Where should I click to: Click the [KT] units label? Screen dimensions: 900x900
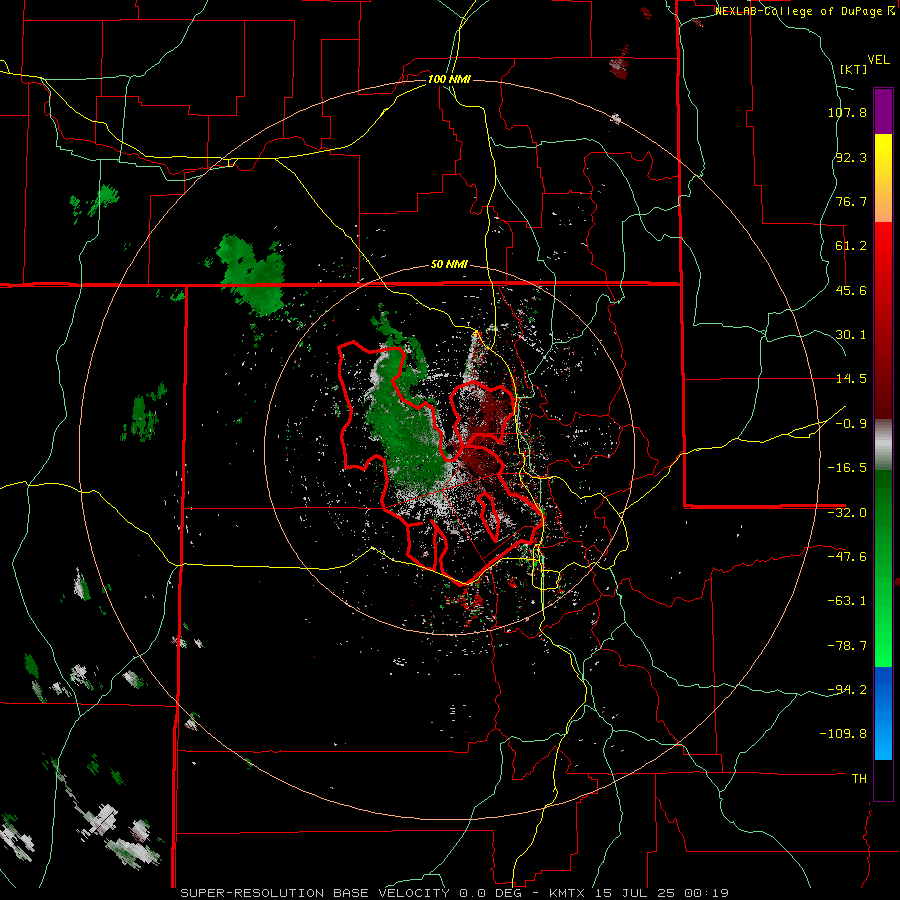[x=853, y=69]
